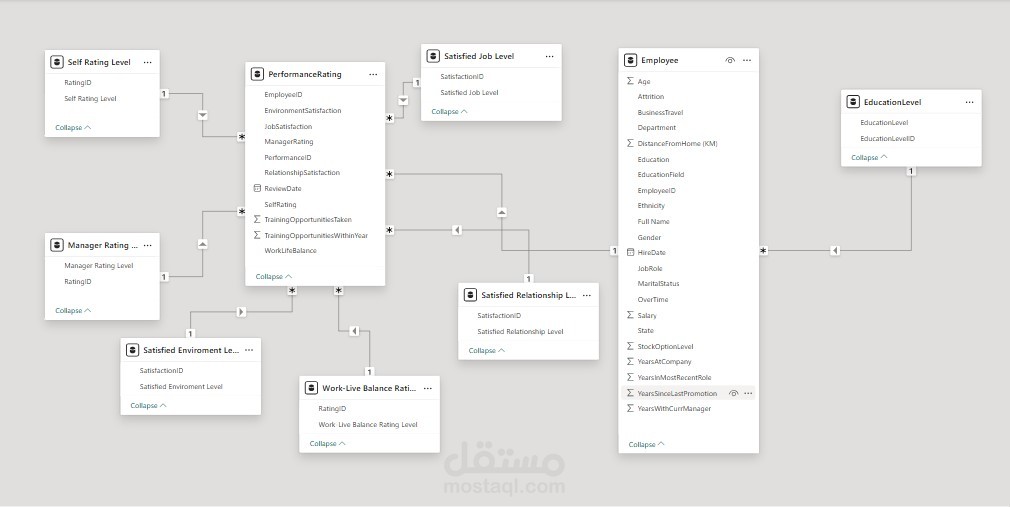Open more options menu on Employee table
Image resolution: width=1010 pixels, height=507 pixels.
pyautogui.click(x=747, y=61)
